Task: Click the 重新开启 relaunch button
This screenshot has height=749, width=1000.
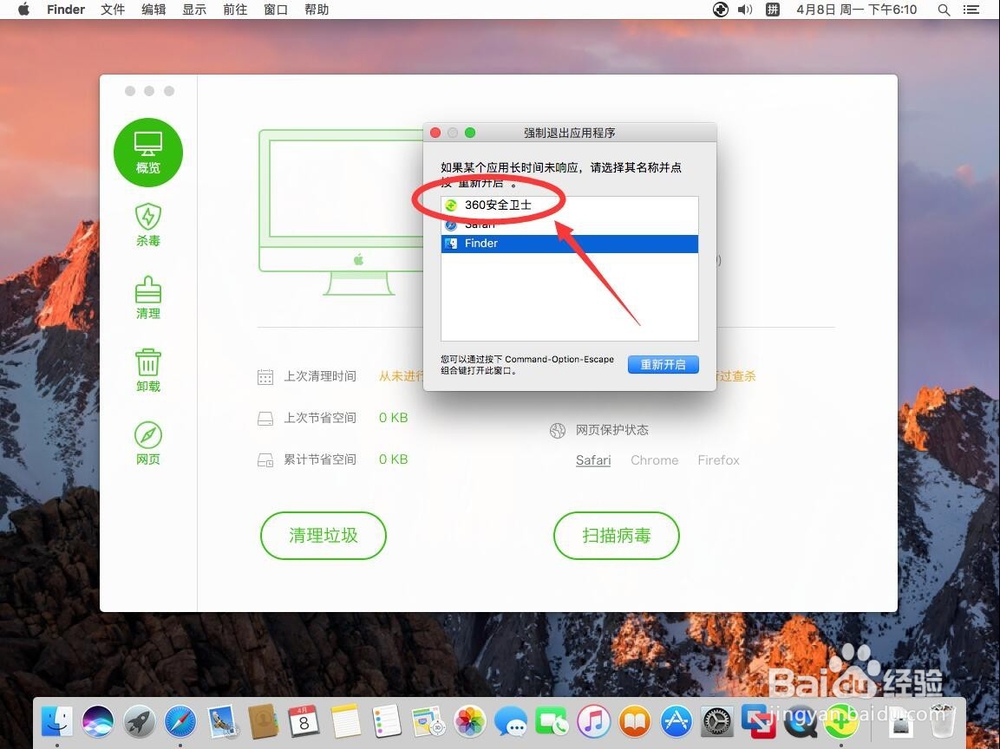Action: pyautogui.click(x=663, y=364)
